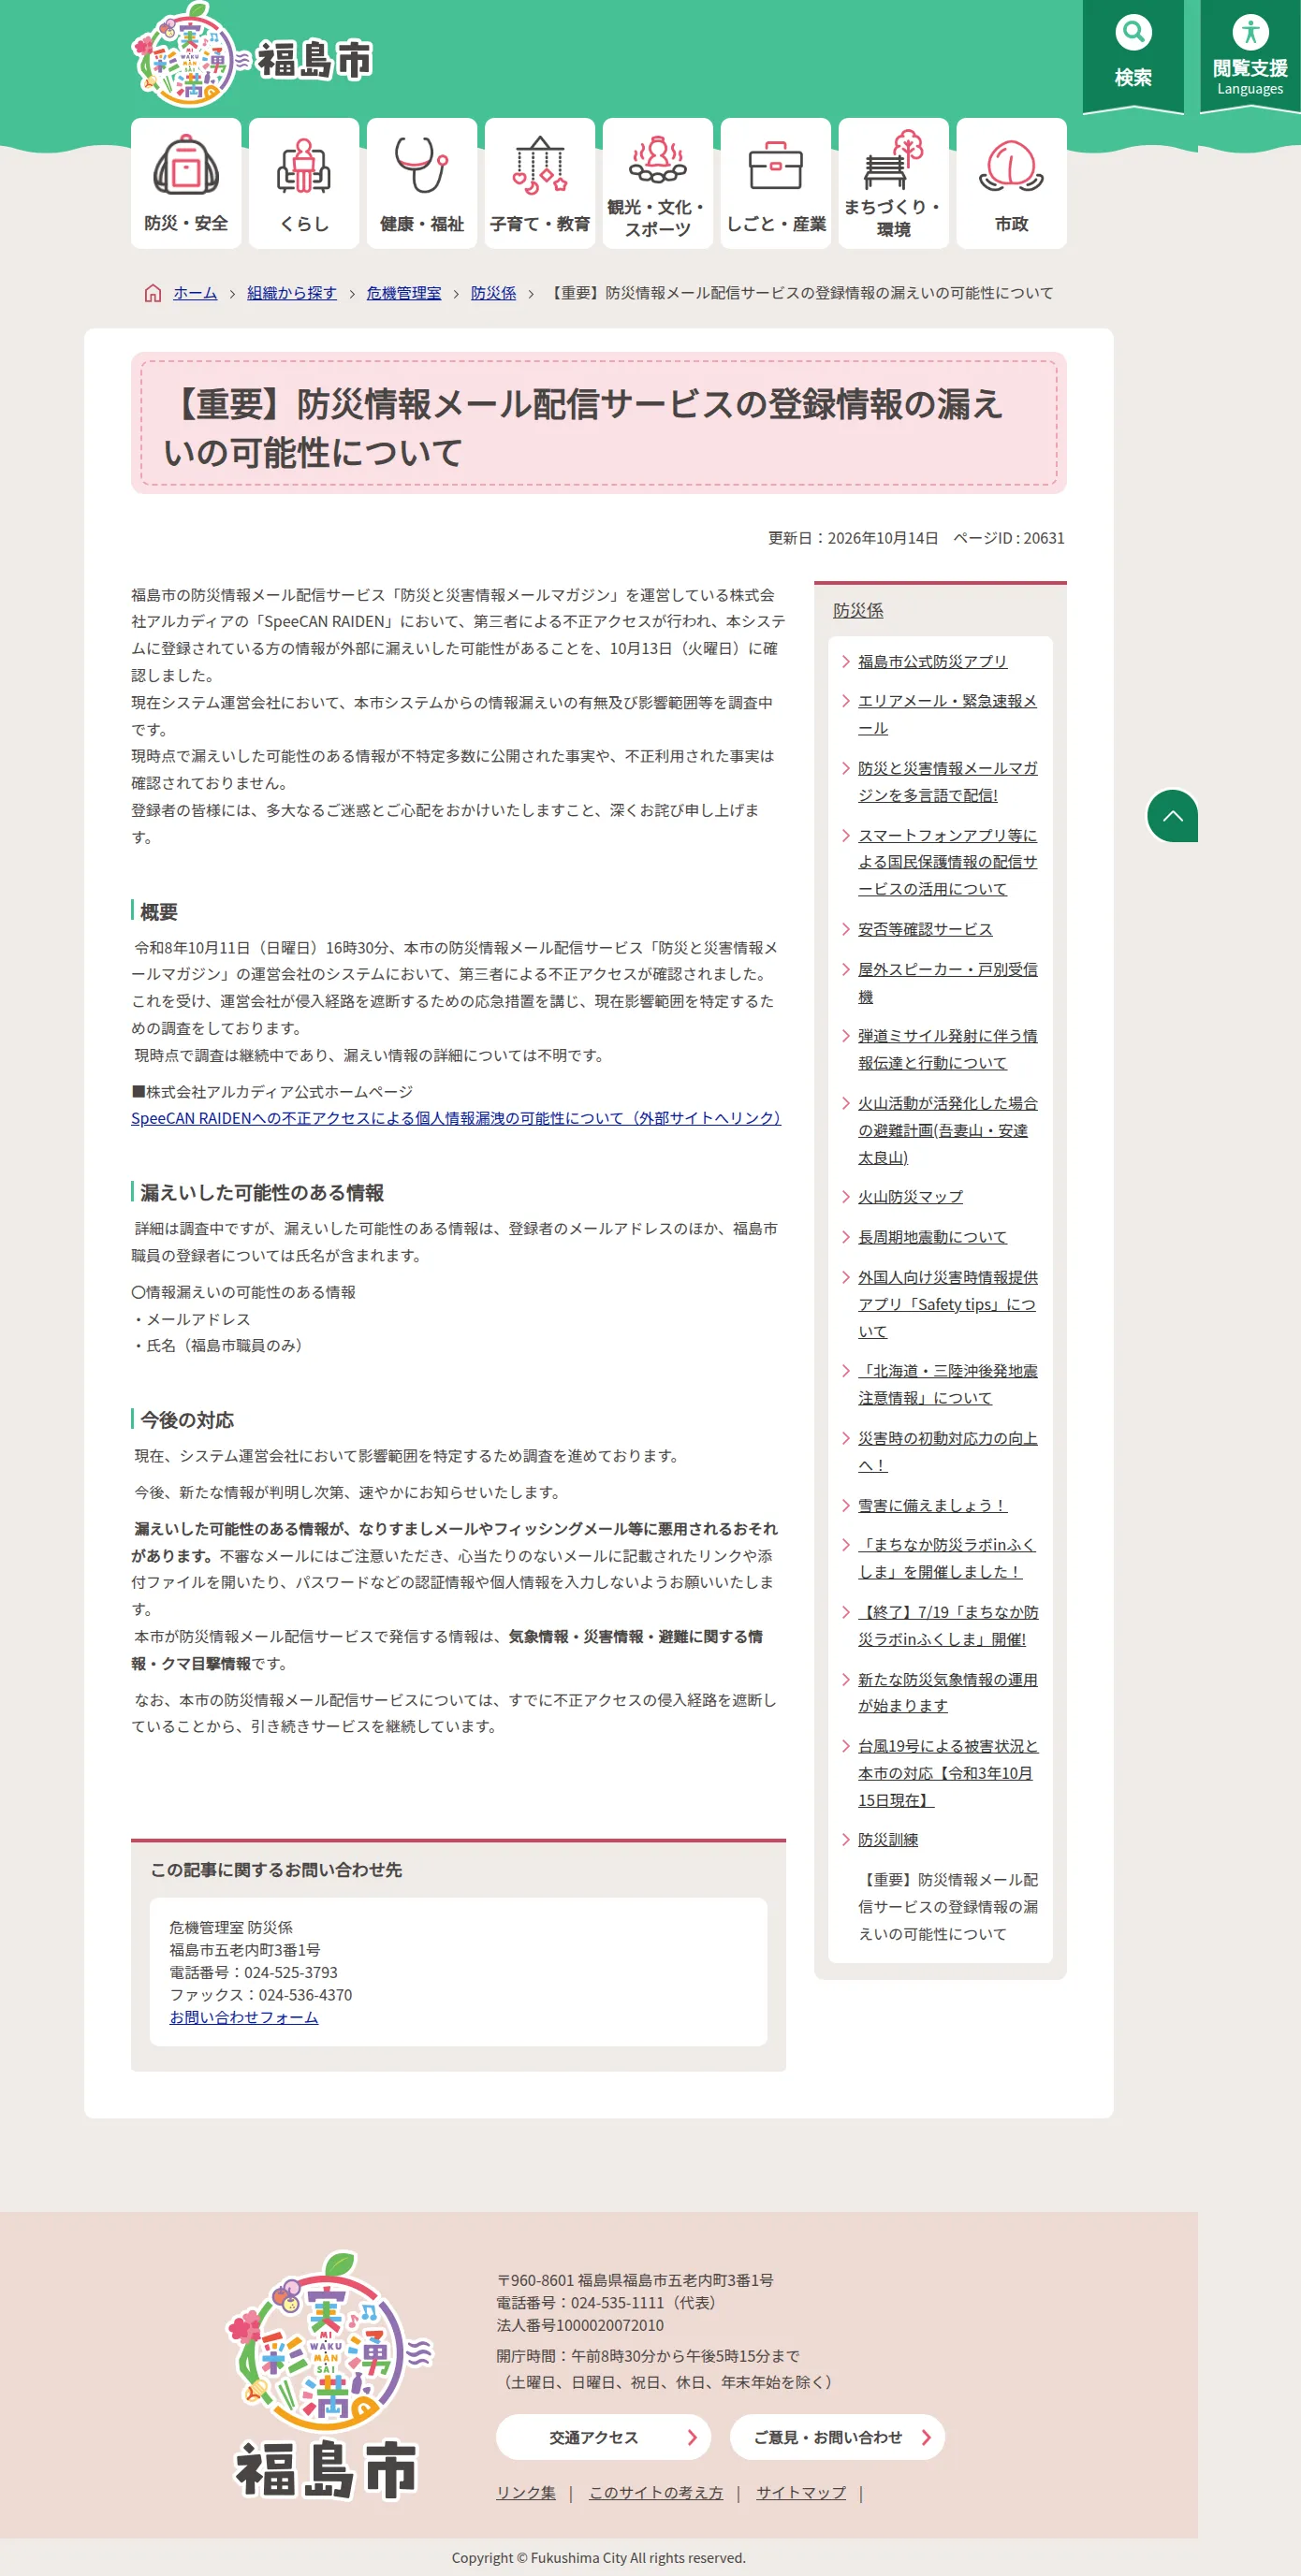Open the 健康・福祉 stethoscope category
The image size is (1301, 2576).
tap(422, 183)
